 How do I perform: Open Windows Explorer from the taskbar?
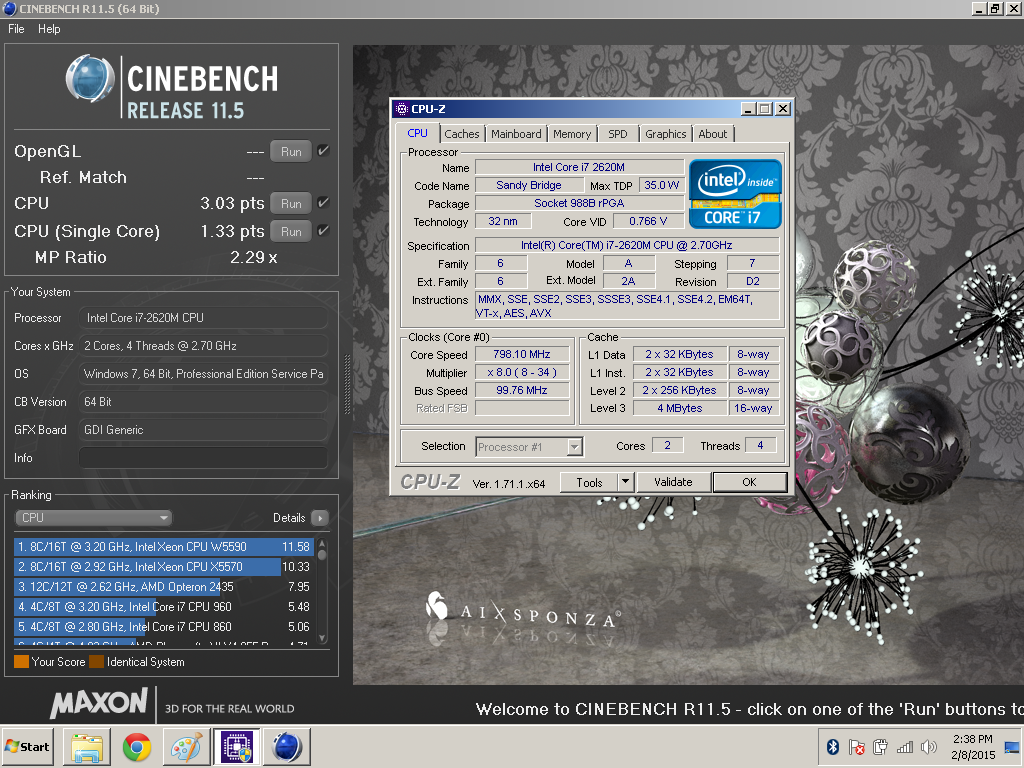point(88,747)
